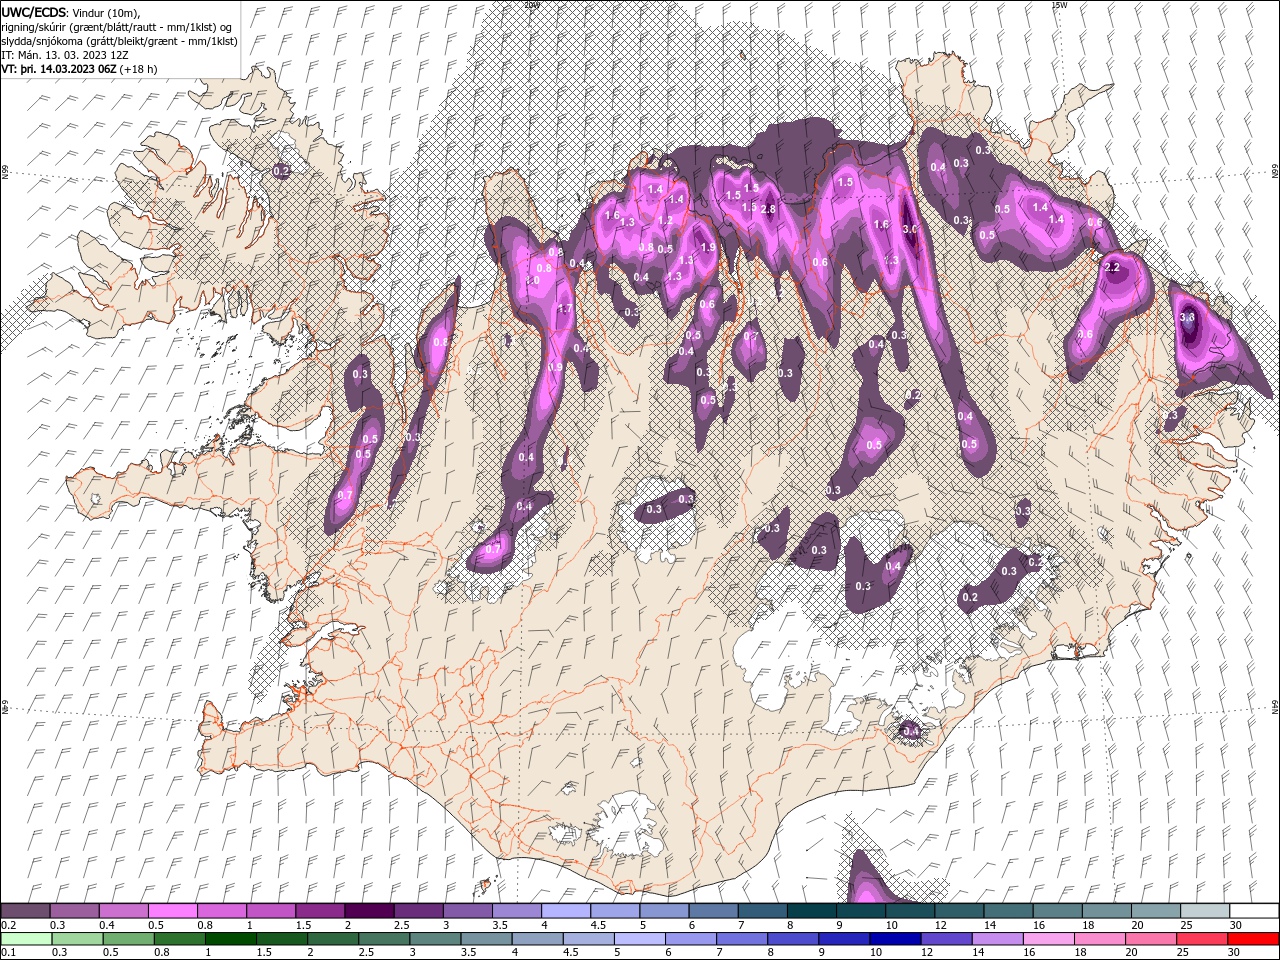Click the 20W longitude label at top
The height and width of the screenshot is (960, 1280).
(x=532, y=5)
